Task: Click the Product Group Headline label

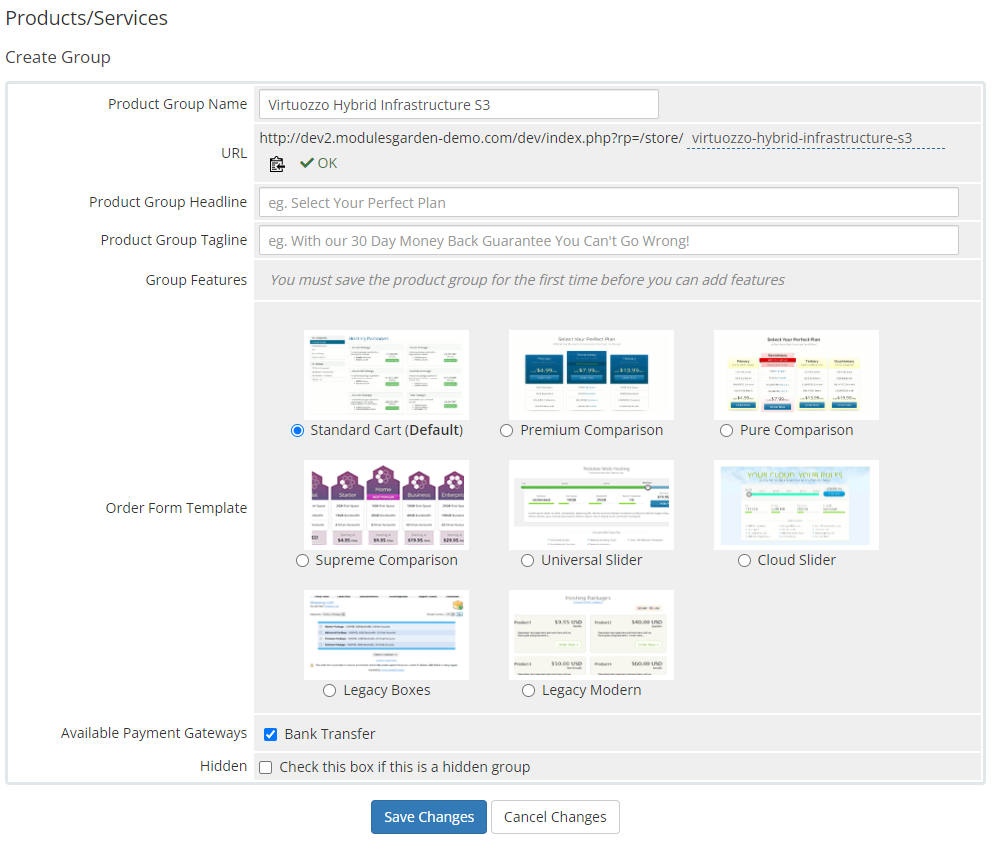Action: [168, 202]
